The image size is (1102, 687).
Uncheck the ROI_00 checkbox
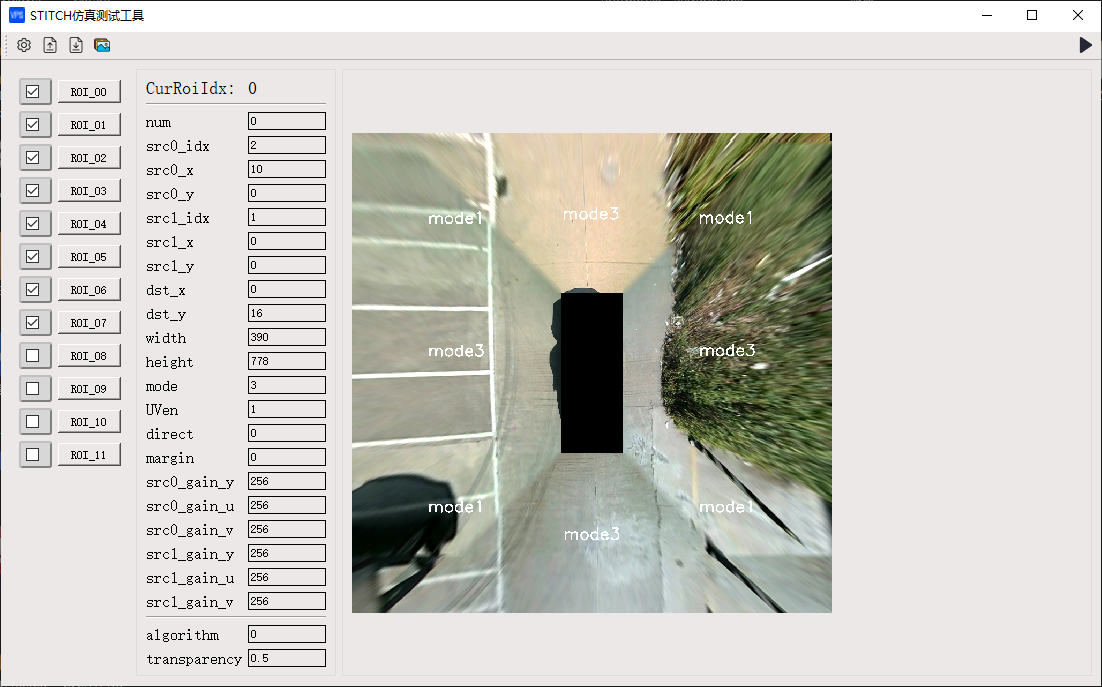point(33,92)
